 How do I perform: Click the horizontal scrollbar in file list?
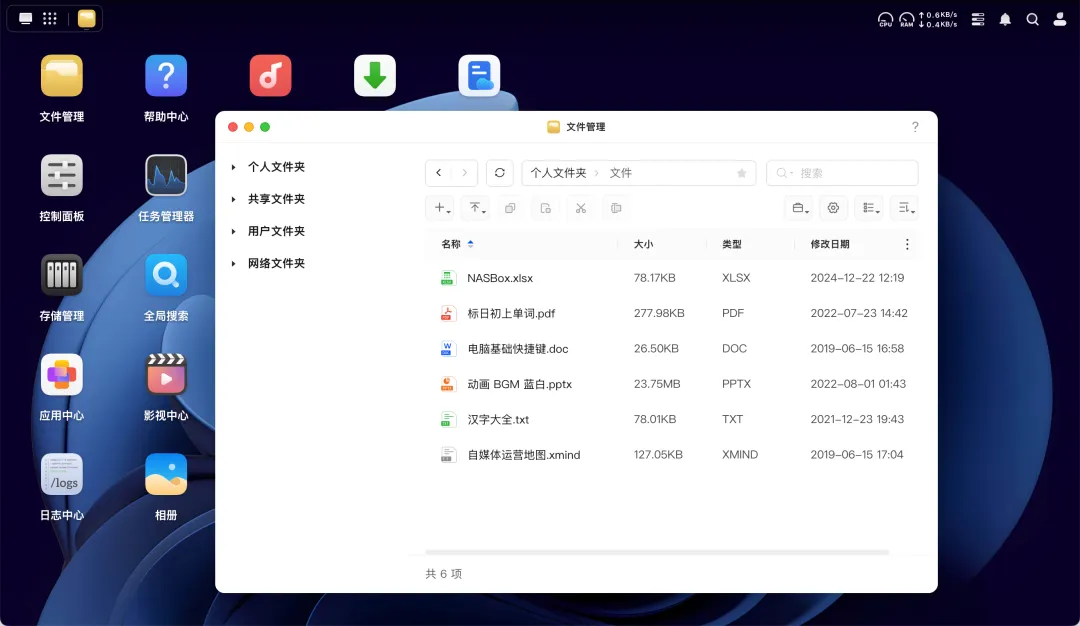(x=657, y=552)
